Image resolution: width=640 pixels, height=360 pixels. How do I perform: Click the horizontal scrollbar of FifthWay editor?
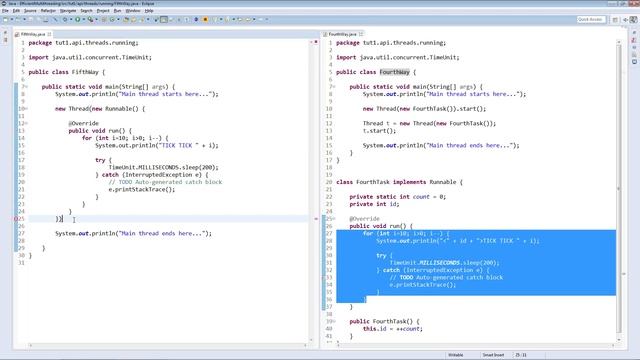click(168, 345)
